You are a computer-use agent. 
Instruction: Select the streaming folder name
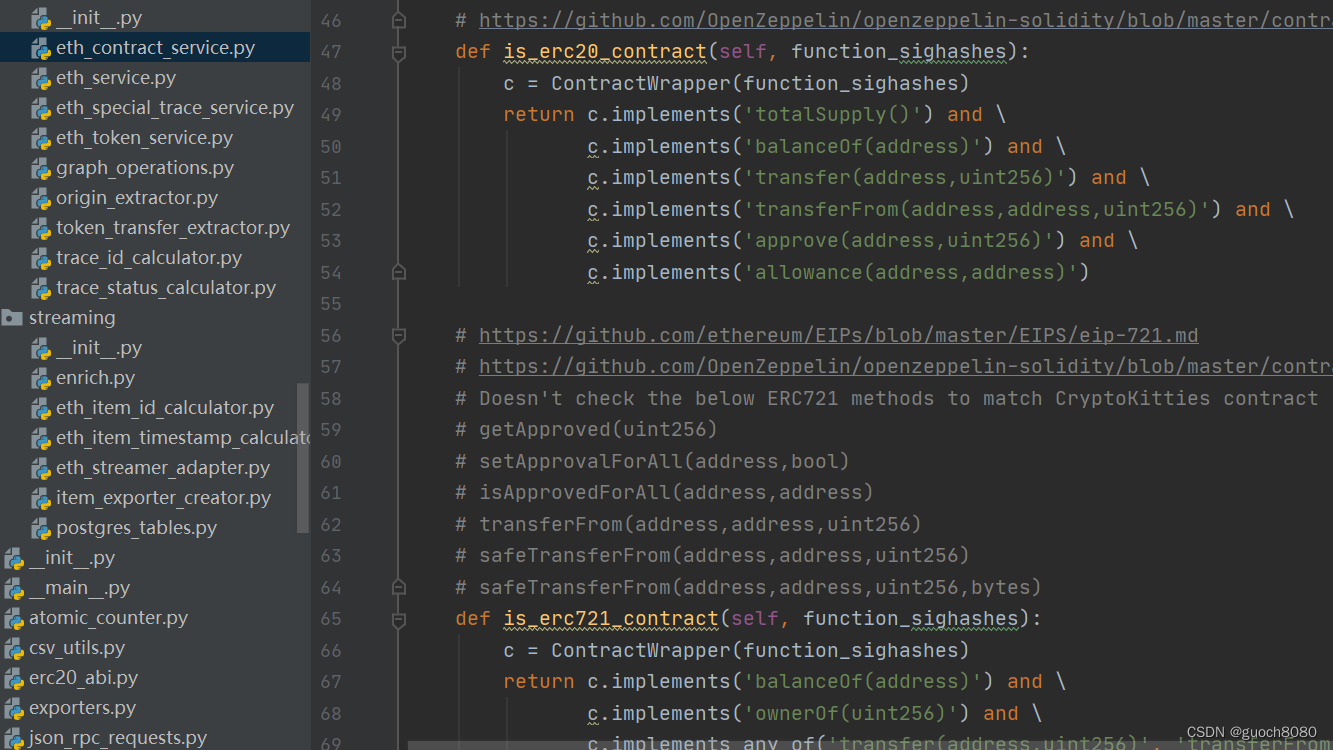pos(72,318)
